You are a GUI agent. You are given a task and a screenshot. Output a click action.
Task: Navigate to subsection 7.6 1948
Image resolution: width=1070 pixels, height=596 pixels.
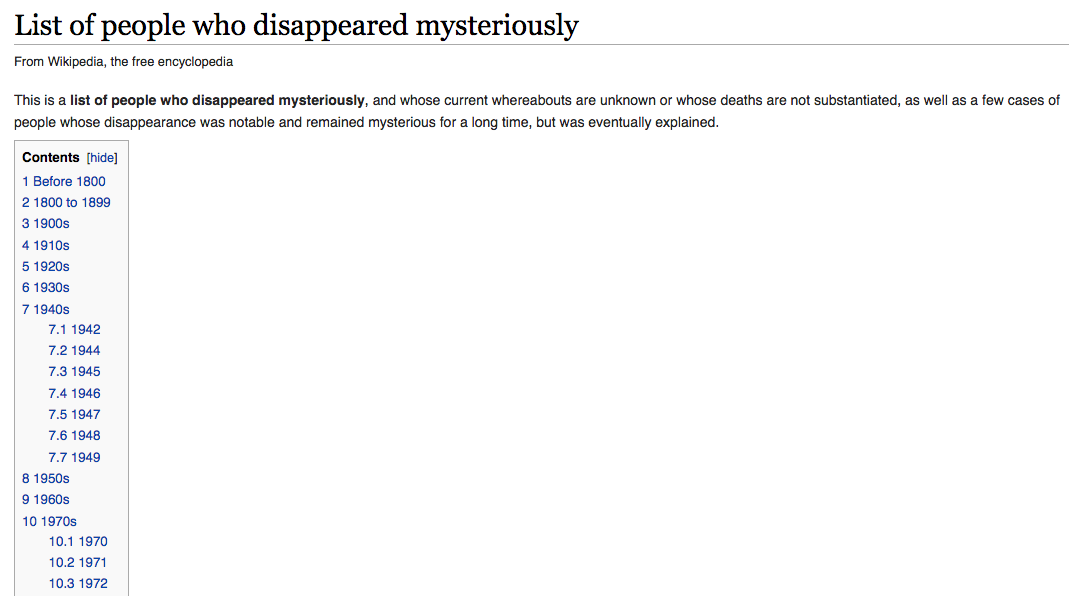click(74, 436)
